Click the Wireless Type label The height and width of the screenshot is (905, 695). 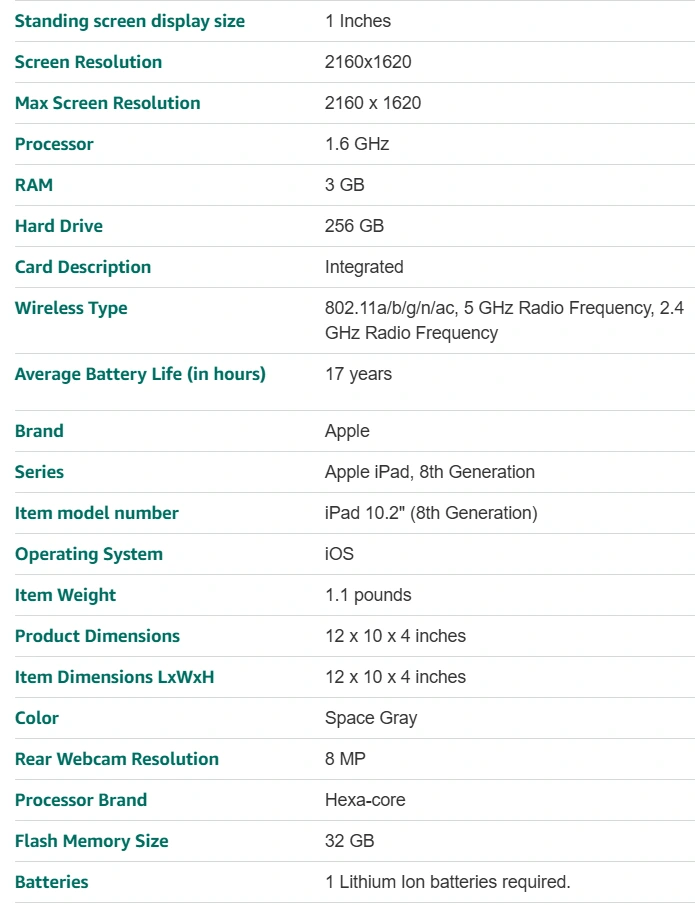[x=71, y=308]
